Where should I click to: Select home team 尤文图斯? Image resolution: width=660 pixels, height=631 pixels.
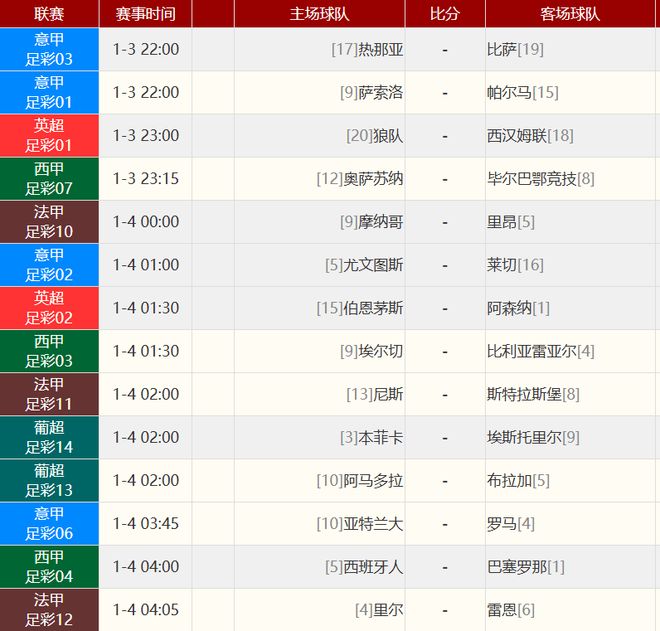(x=374, y=264)
